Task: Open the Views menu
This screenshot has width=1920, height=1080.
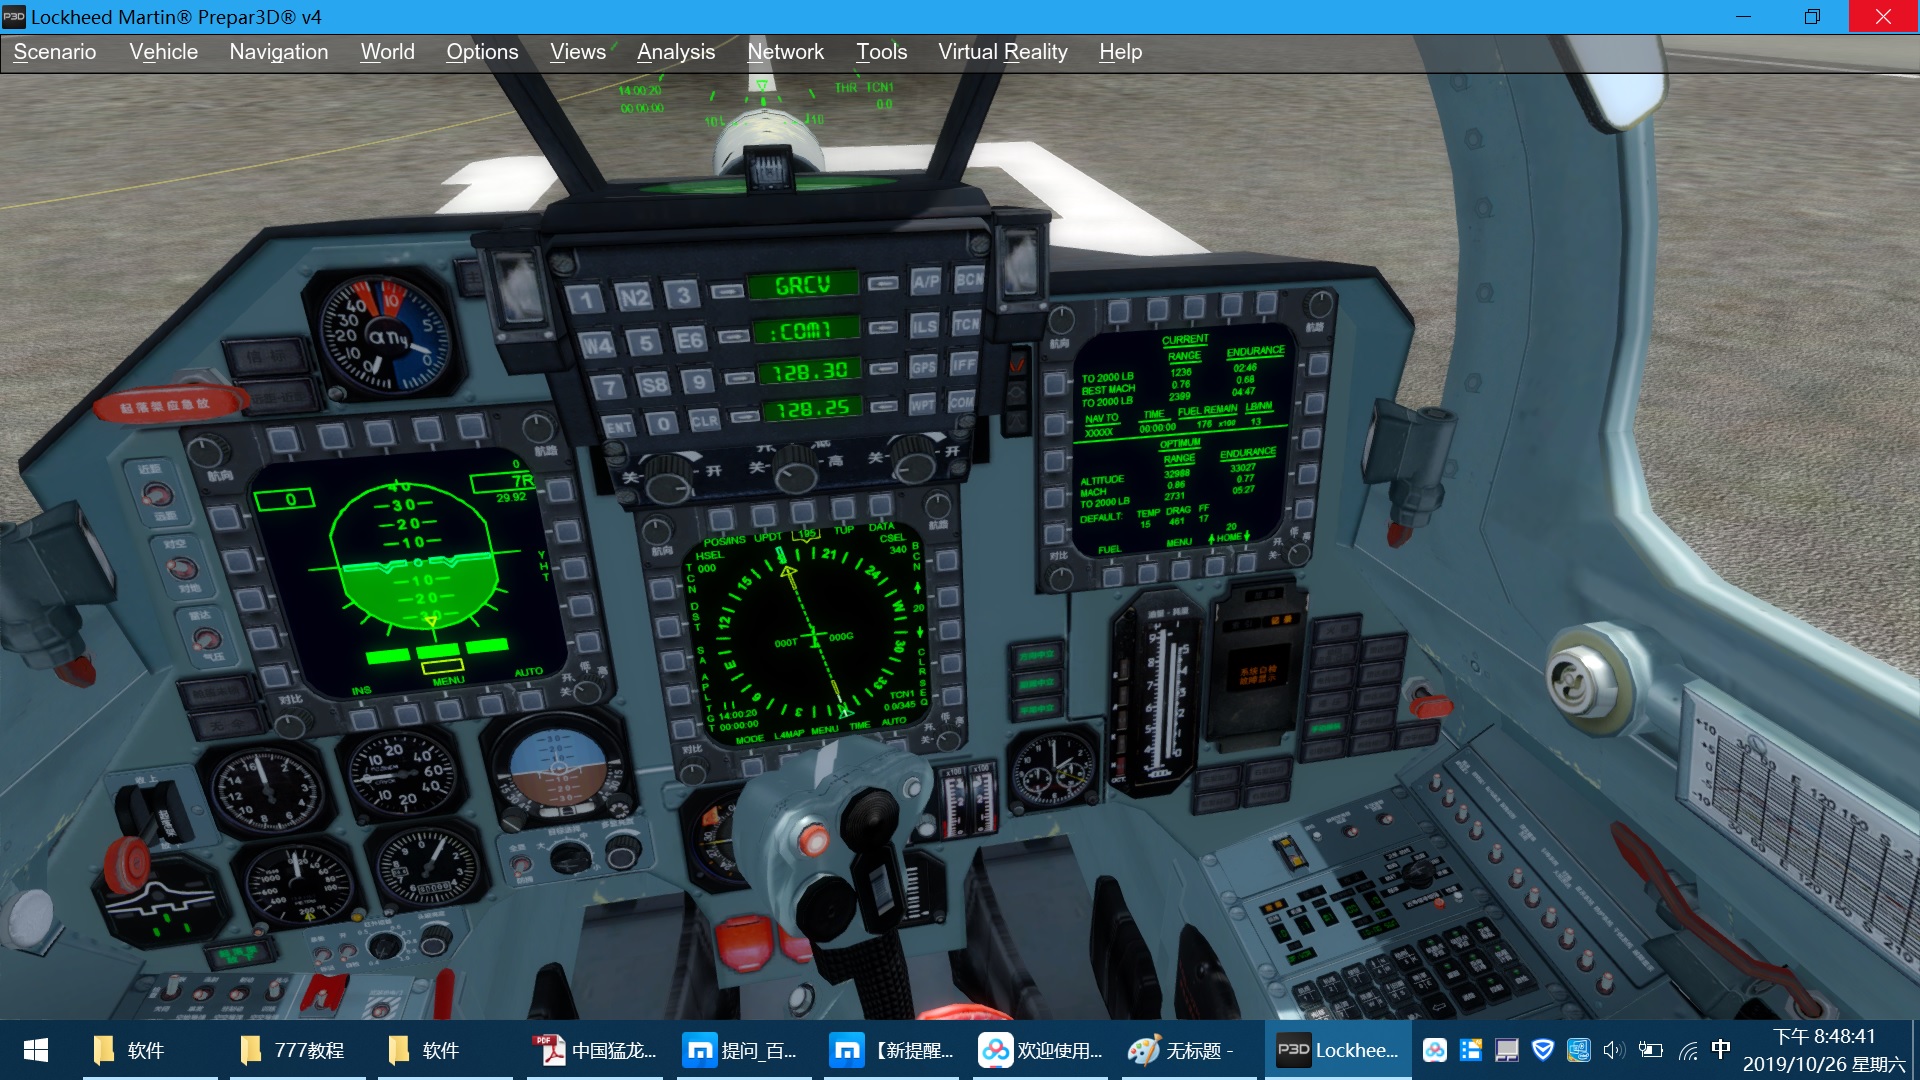Action: pyautogui.click(x=578, y=53)
